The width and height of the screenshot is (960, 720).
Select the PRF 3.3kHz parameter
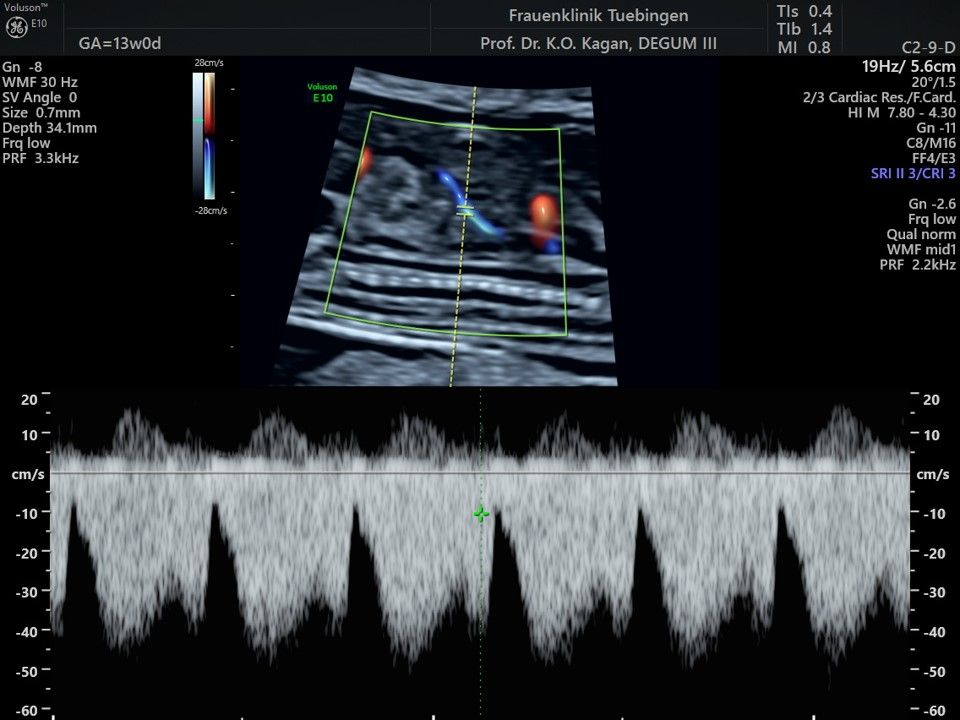coord(41,158)
